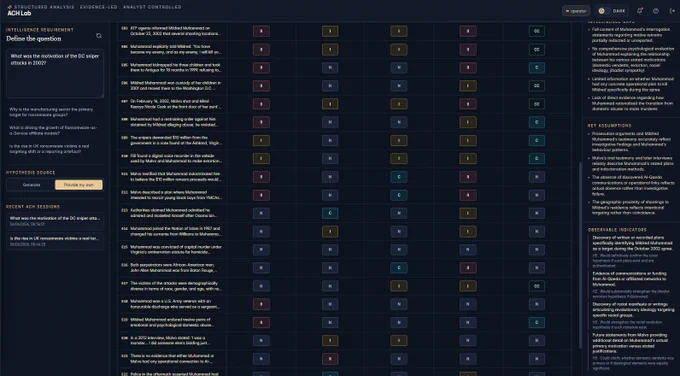This screenshot has width=680, height=376.
Task: Click the CC badge in the ATF agents row
Action: tap(536, 31)
